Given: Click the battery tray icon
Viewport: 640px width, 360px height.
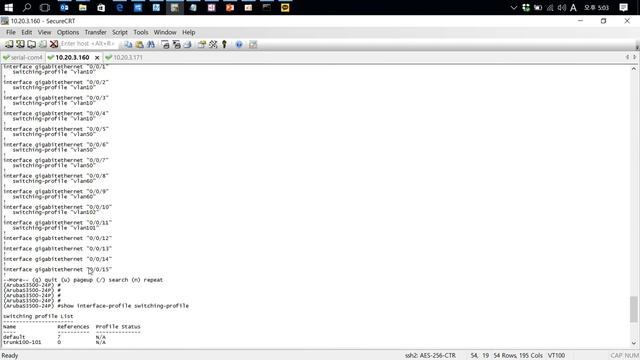Looking at the screenshot, I should pyautogui.click(x=538, y=7).
